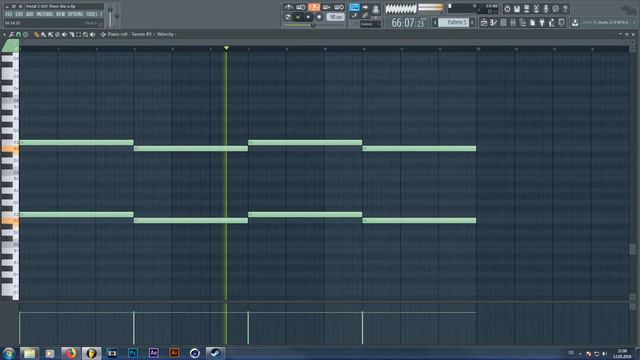The height and width of the screenshot is (360, 640).
Task: Click the Stop button in transport
Action: pos(308,17)
